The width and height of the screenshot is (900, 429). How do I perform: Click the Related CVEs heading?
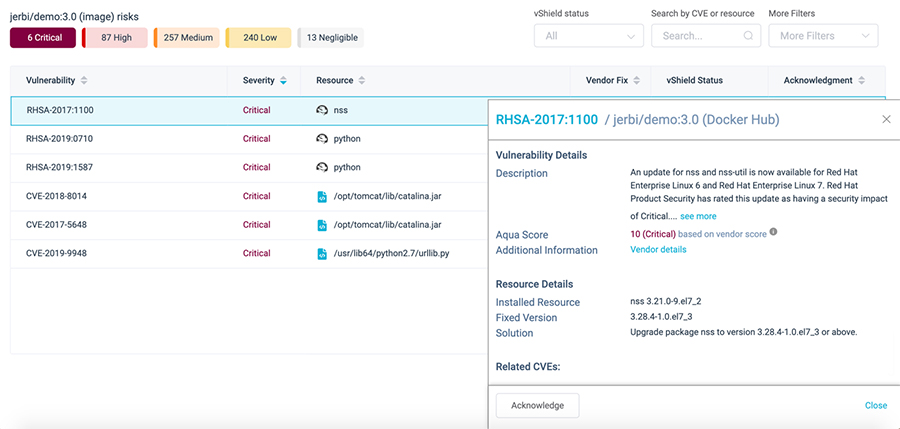click(528, 366)
